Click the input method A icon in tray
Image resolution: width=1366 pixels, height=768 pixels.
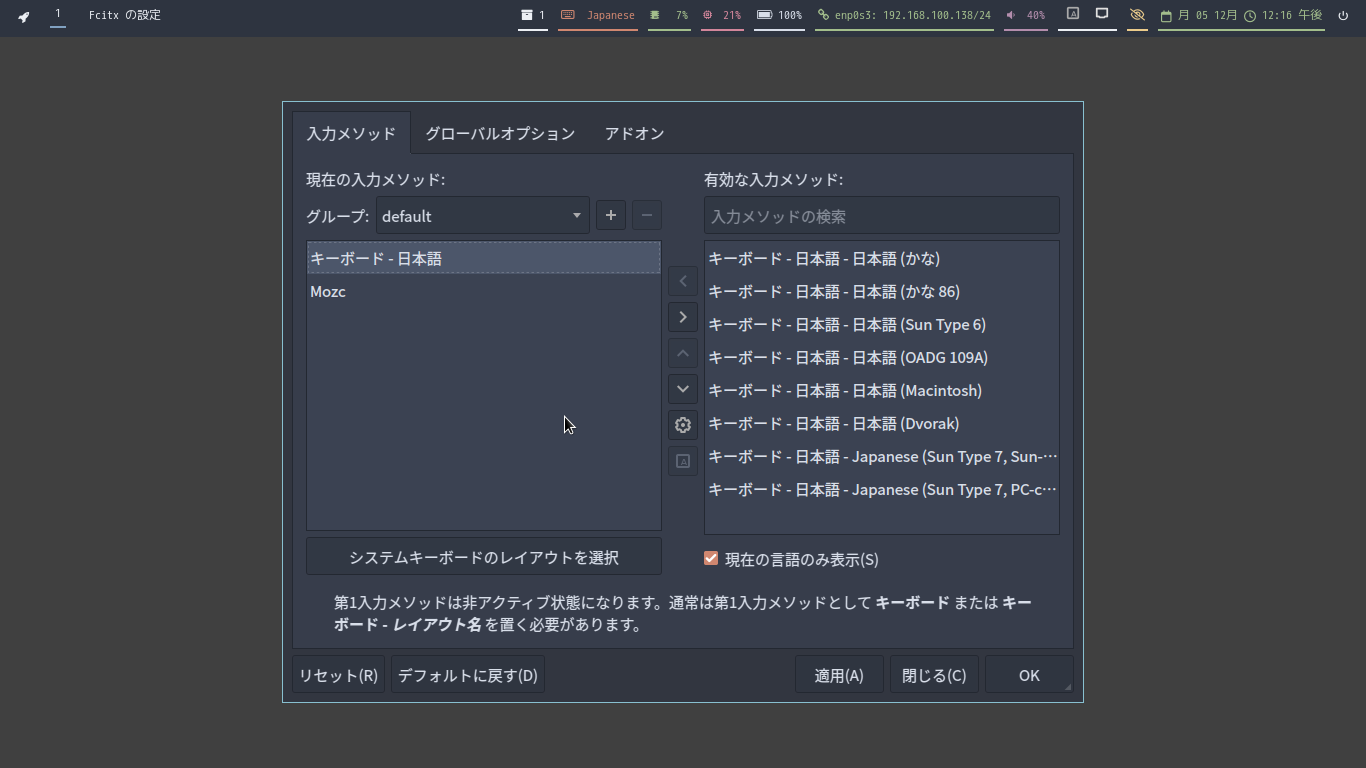click(x=1073, y=14)
